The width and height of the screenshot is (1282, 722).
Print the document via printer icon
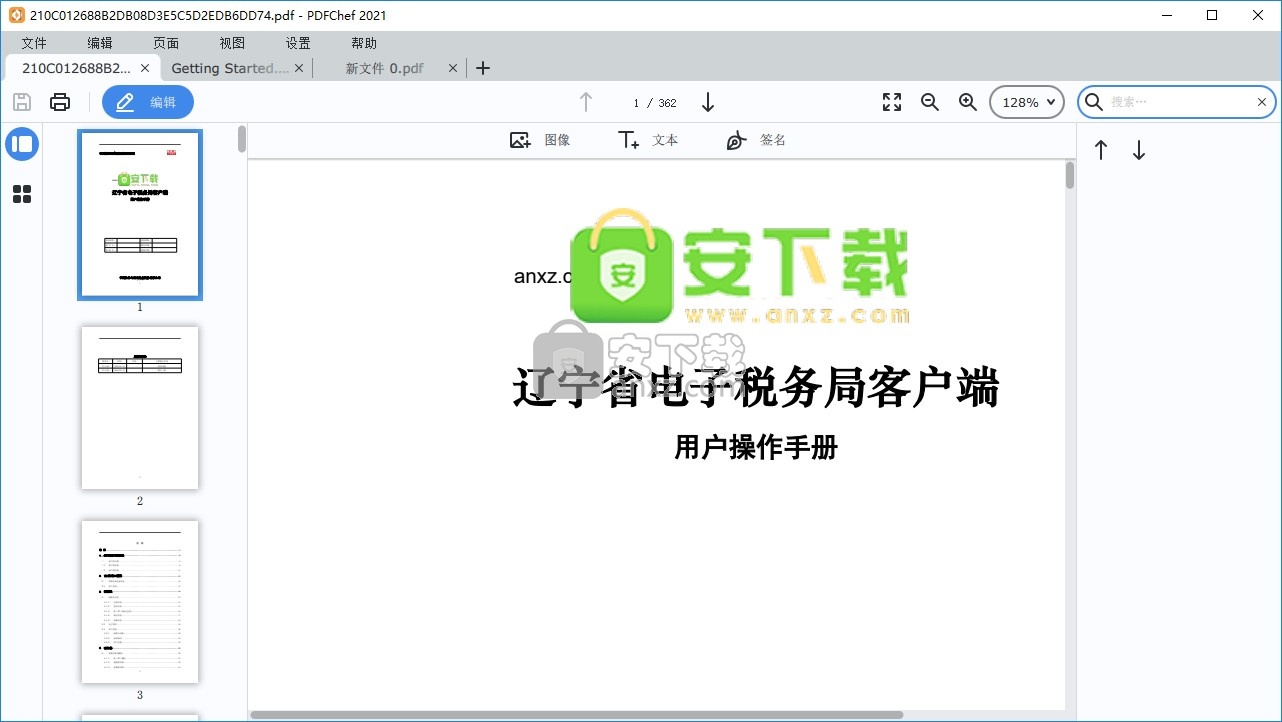(x=60, y=102)
